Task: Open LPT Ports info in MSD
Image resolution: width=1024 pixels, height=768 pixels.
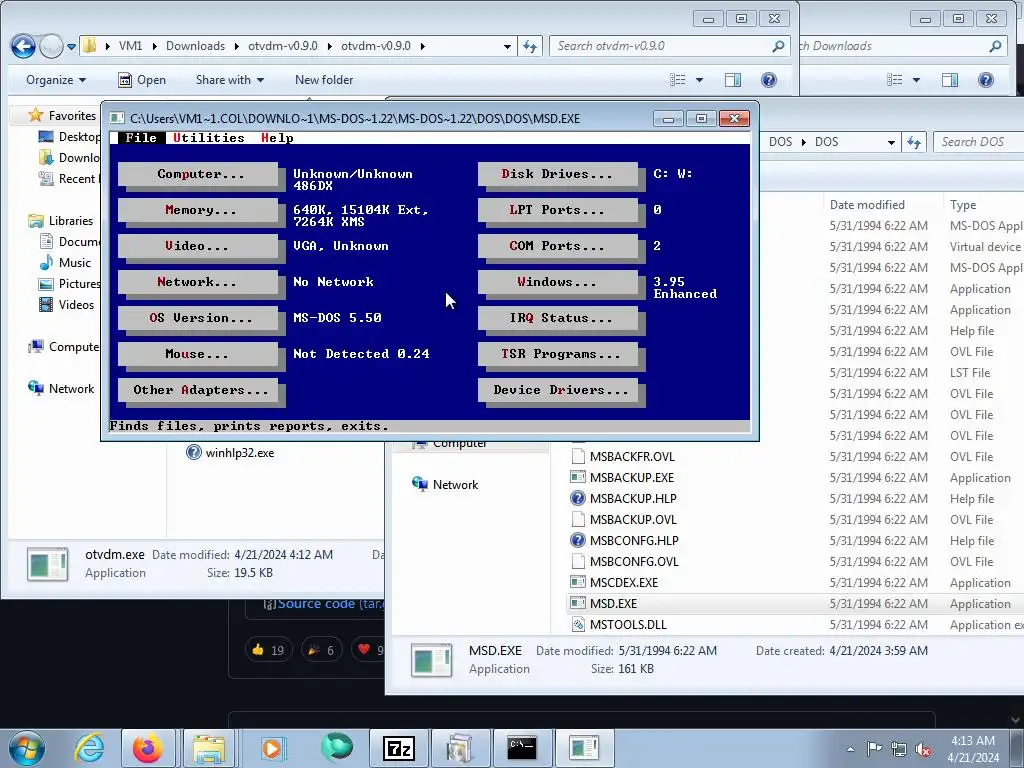Action: (x=560, y=210)
